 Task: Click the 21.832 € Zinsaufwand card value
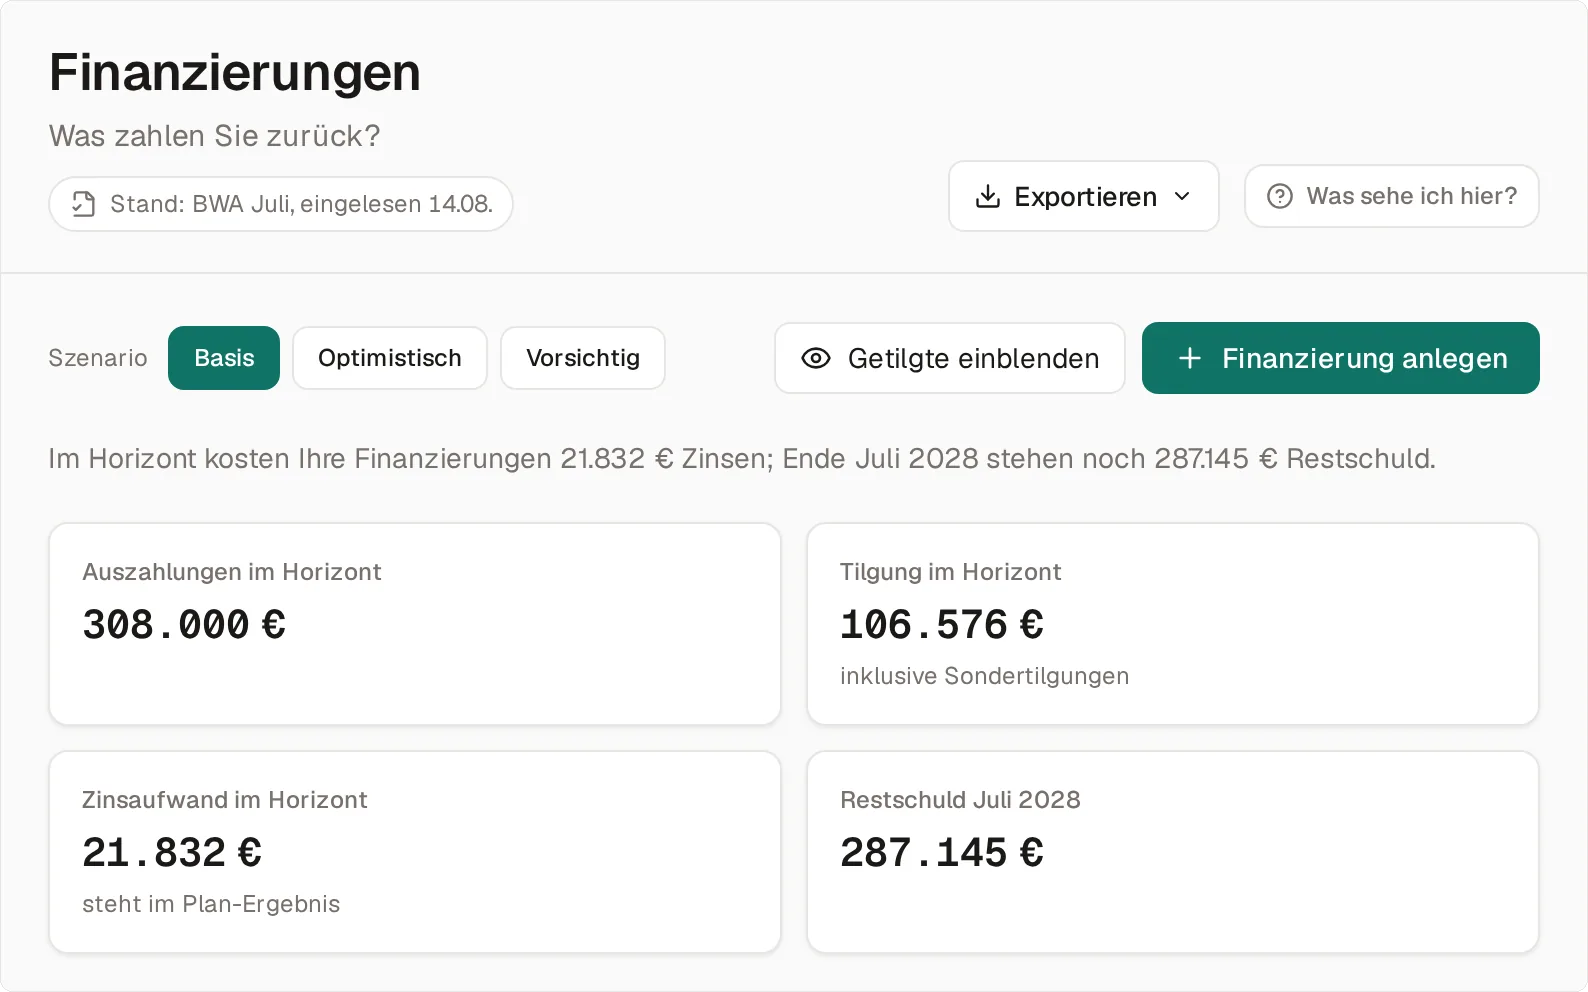coord(172,853)
